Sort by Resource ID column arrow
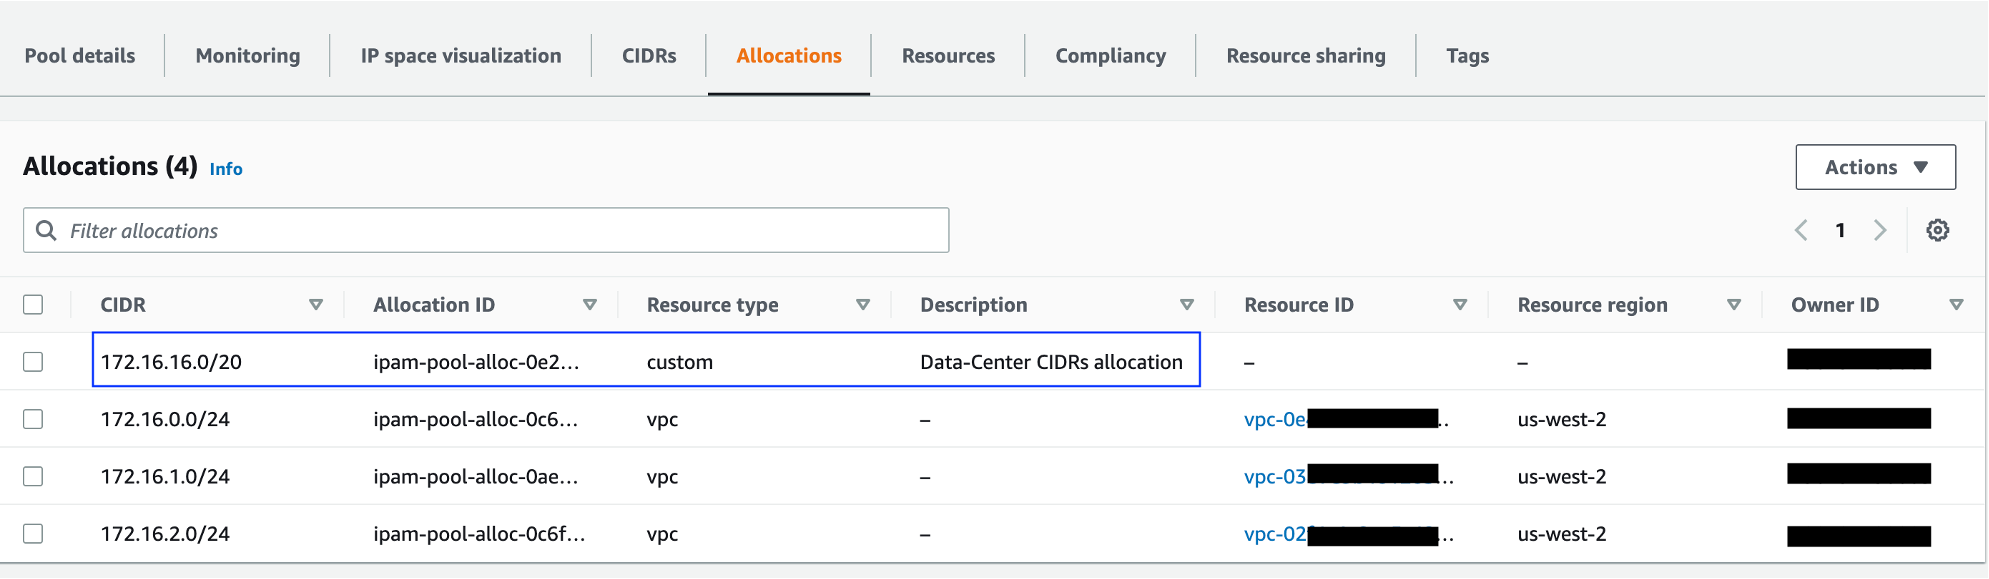 [x=1460, y=305]
